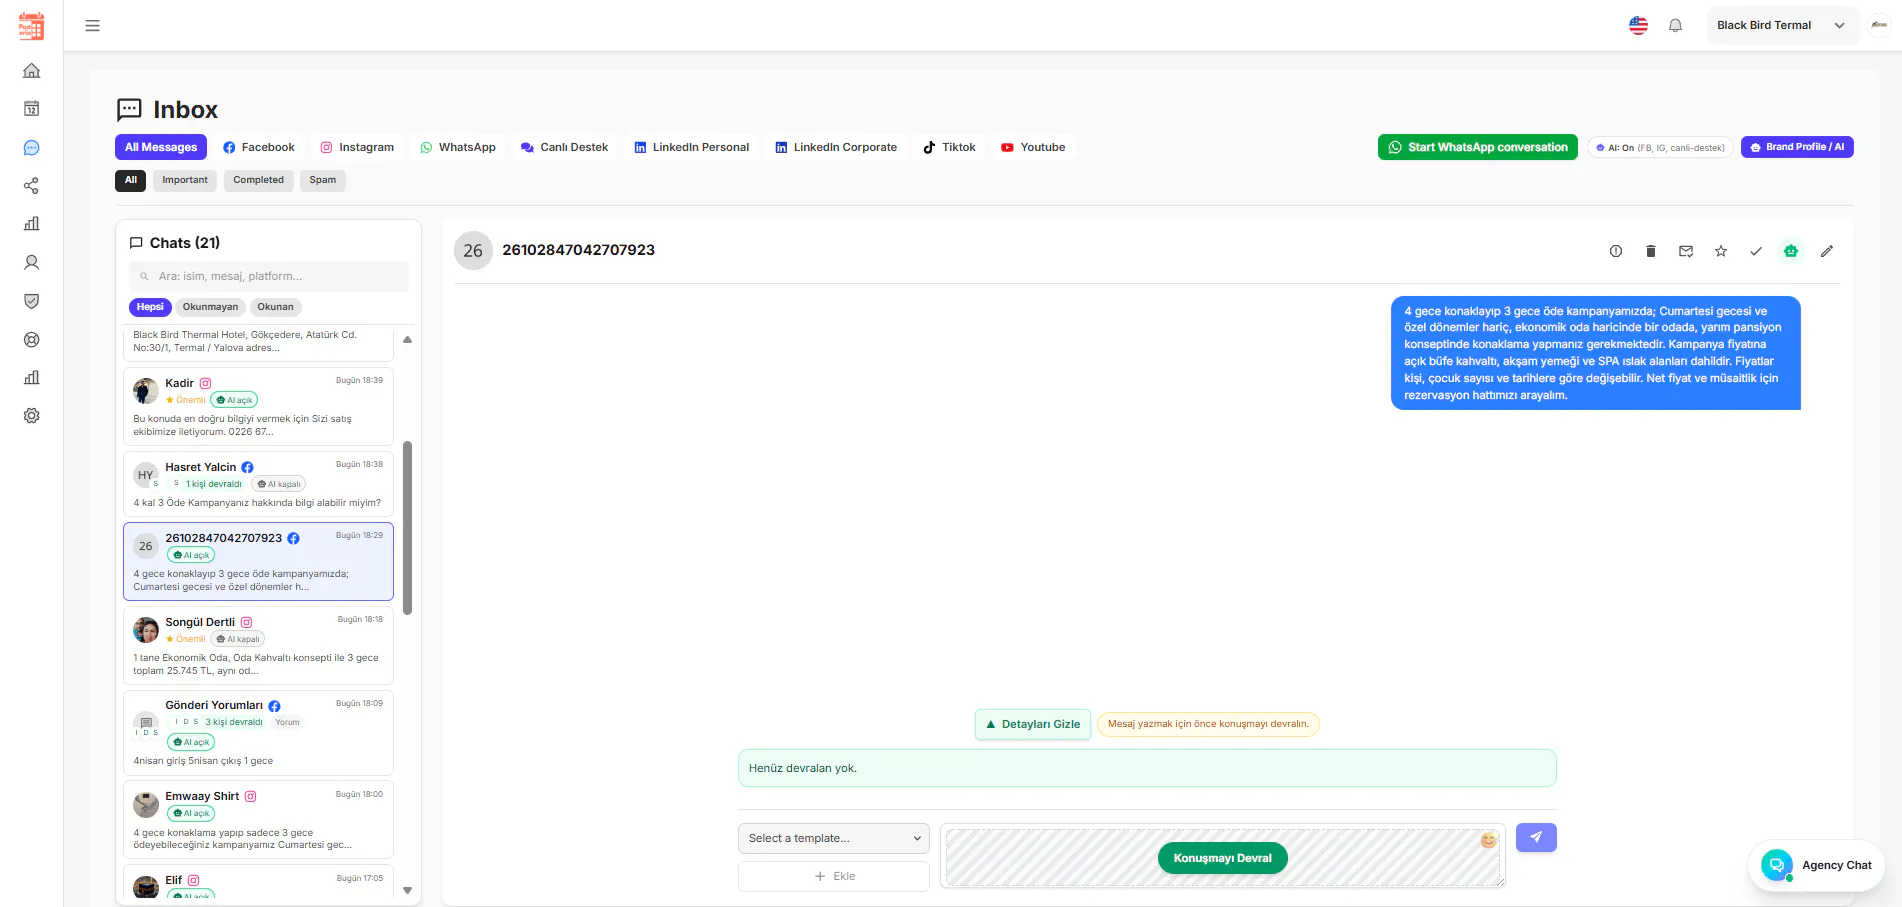Switch to the Facebook tab
Image resolution: width=1902 pixels, height=907 pixels.
click(x=259, y=147)
